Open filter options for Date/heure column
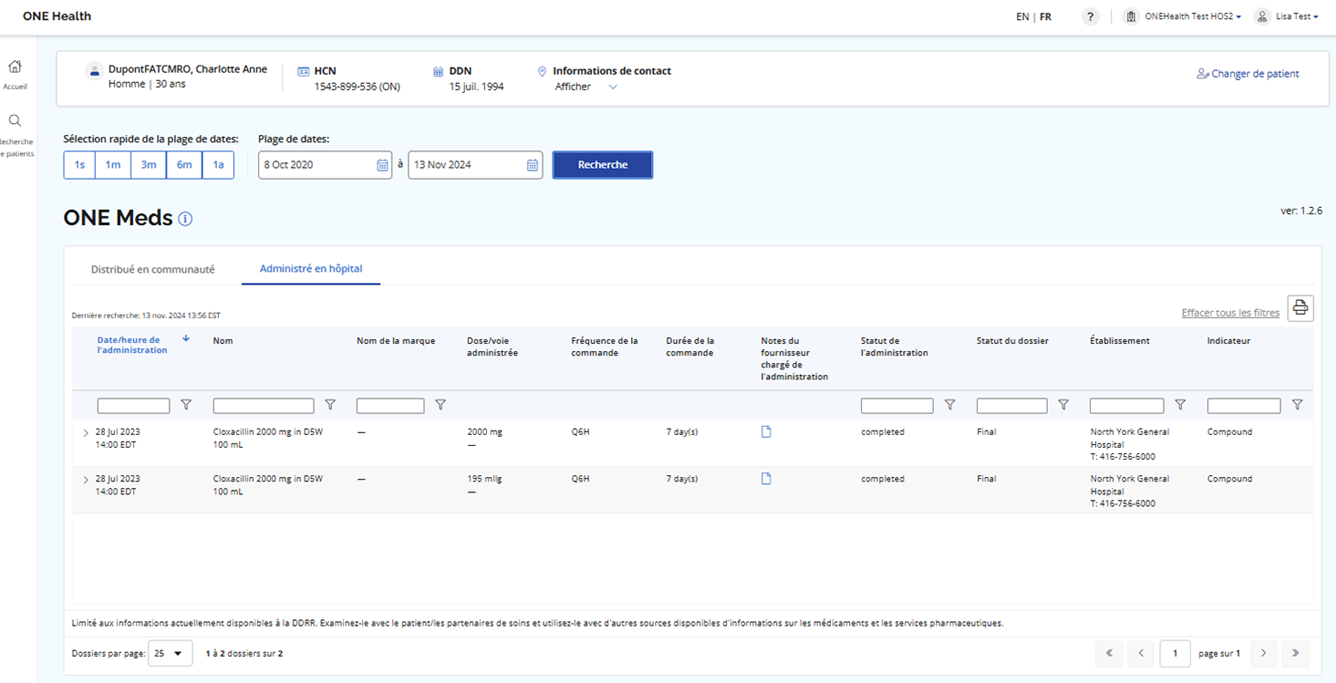Screen dimensions: 1336x683 tap(186, 405)
